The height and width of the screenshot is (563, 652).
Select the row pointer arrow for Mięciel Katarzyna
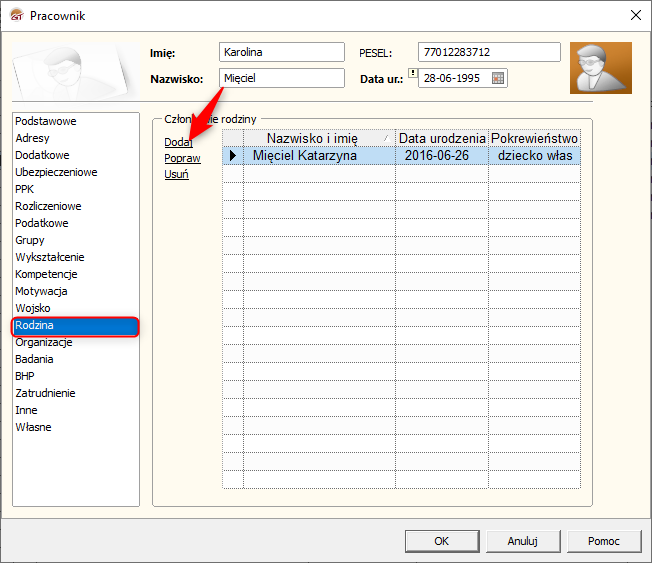click(x=233, y=156)
